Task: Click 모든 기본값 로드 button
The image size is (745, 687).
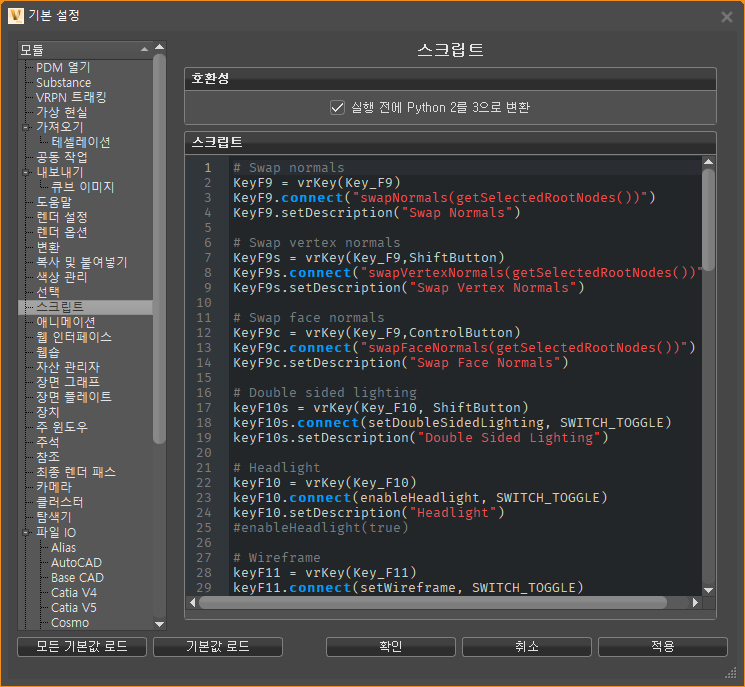Action: pos(82,647)
